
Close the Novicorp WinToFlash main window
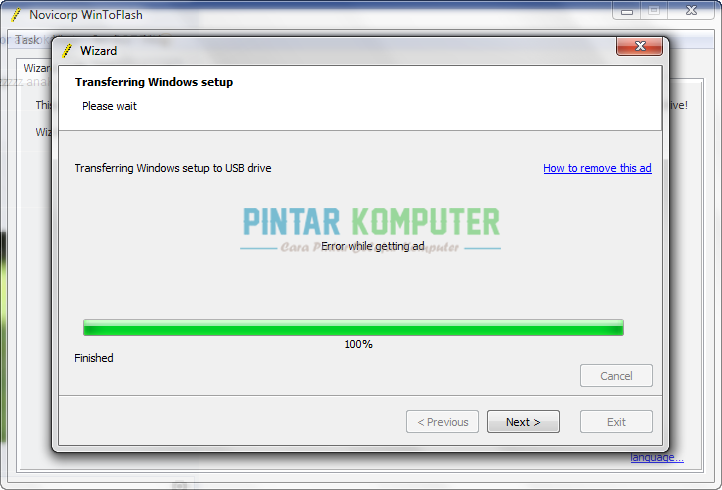click(691, 11)
